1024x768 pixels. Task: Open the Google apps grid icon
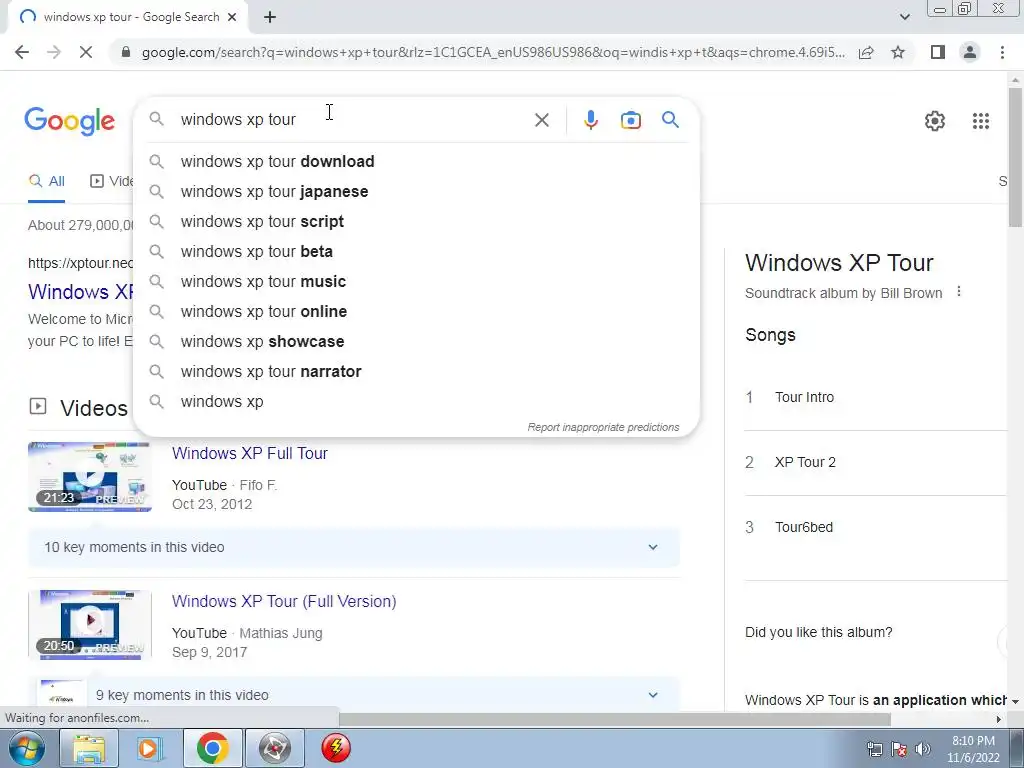(980, 121)
